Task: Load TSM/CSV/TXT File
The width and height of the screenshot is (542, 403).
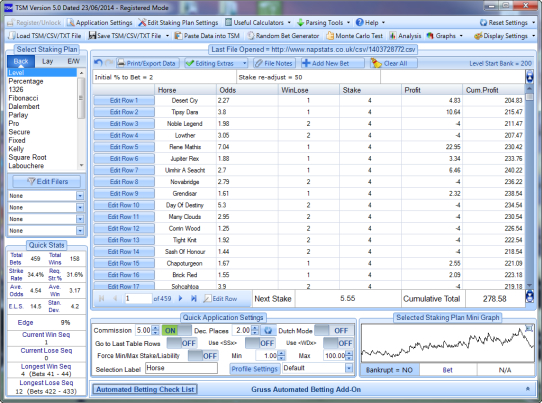Action: tap(45, 36)
